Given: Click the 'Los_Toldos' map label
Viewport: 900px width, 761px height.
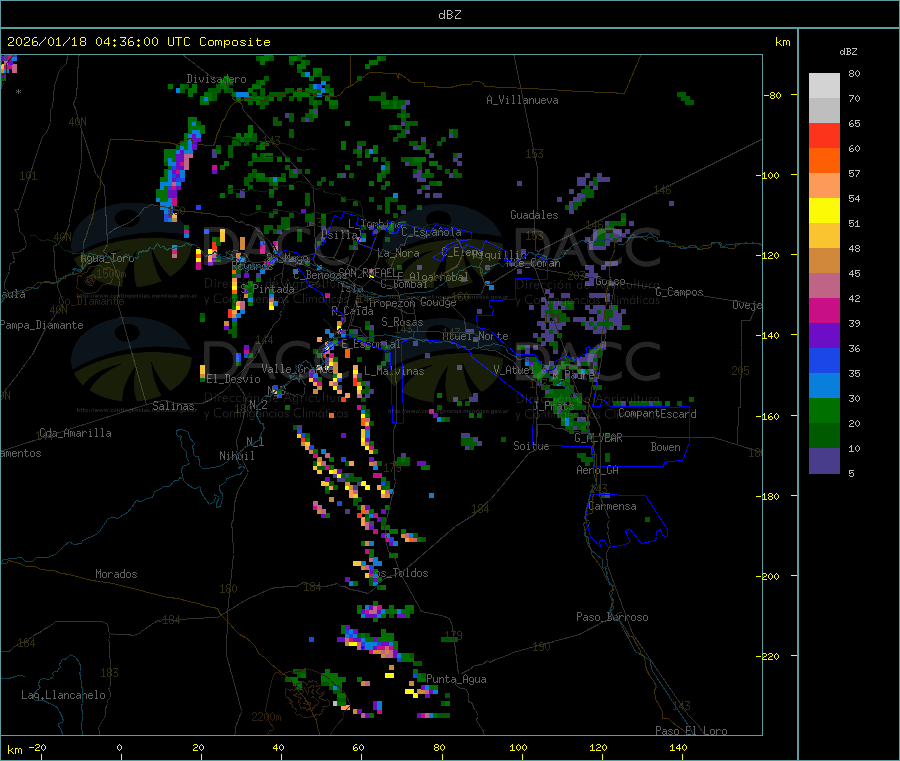Looking at the screenshot, I should click(399, 573).
